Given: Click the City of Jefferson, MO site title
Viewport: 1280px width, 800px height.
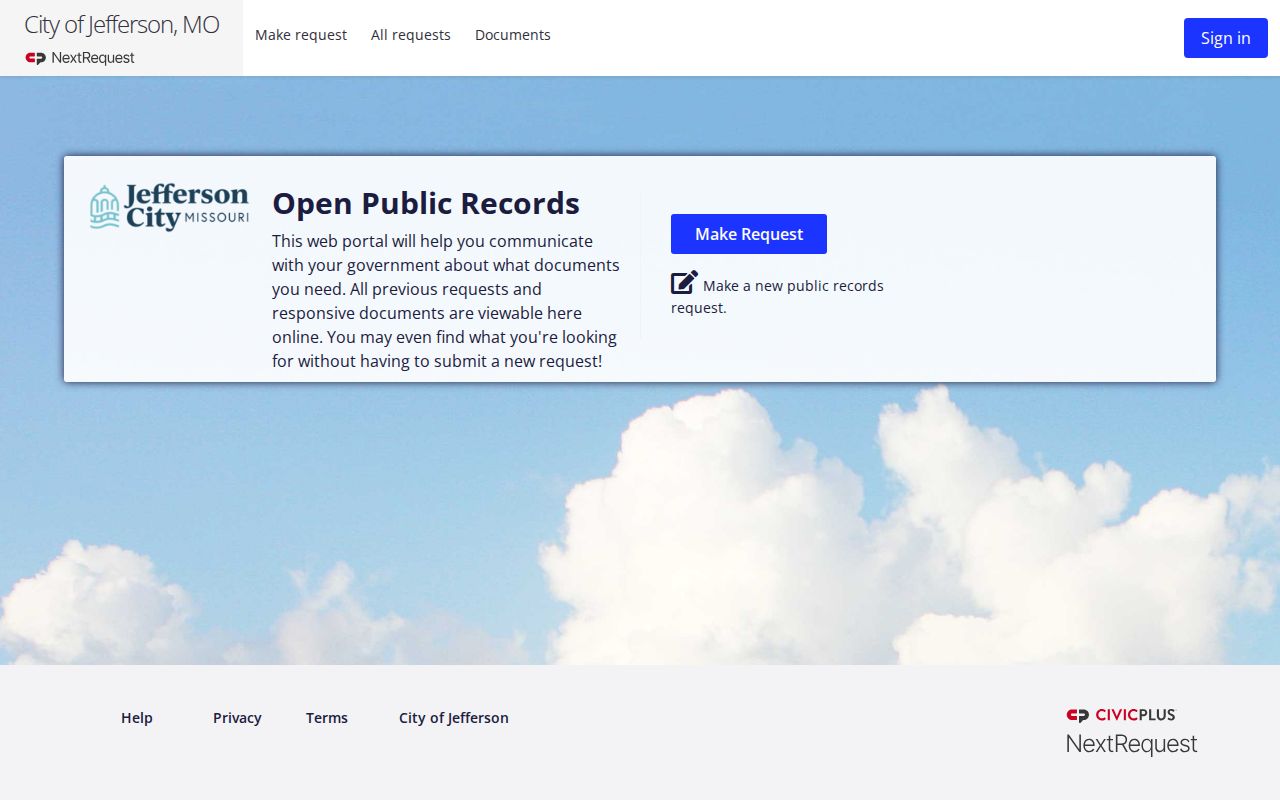Looking at the screenshot, I should tap(122, 25).
